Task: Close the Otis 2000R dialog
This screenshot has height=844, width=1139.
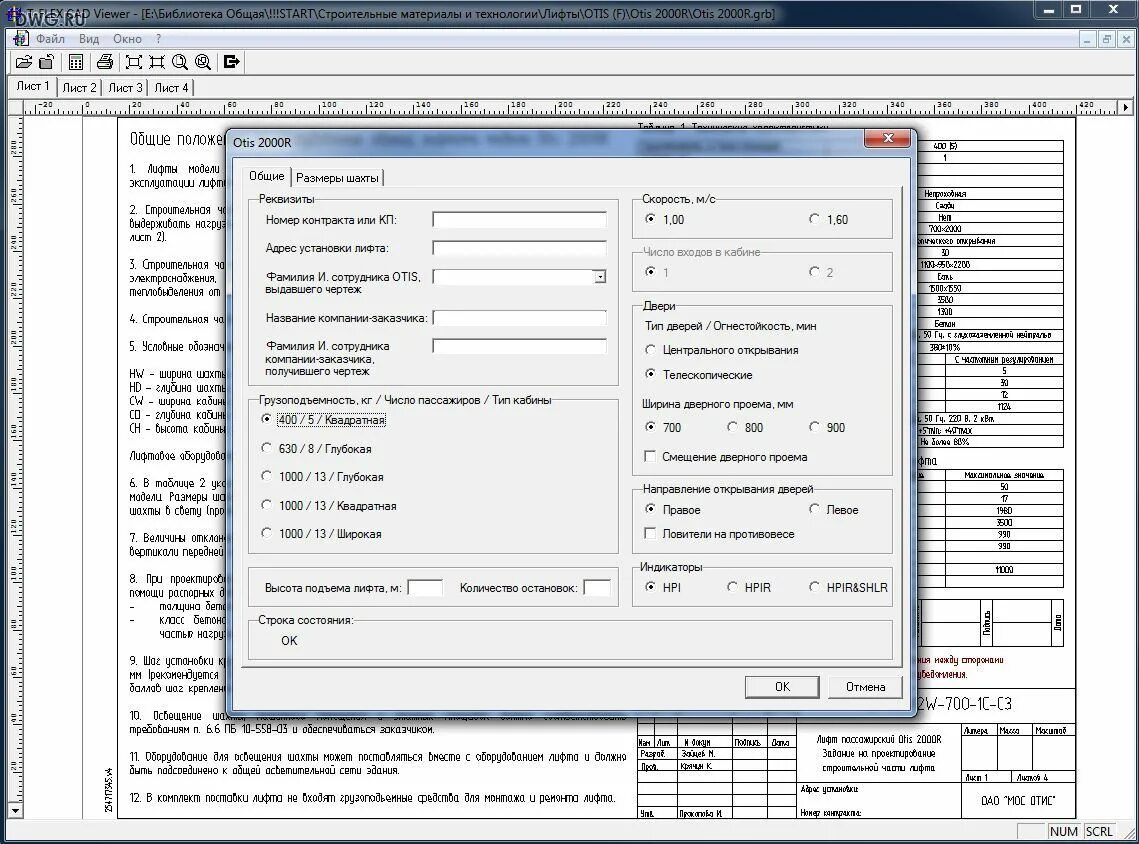Action: coord(888,138)
